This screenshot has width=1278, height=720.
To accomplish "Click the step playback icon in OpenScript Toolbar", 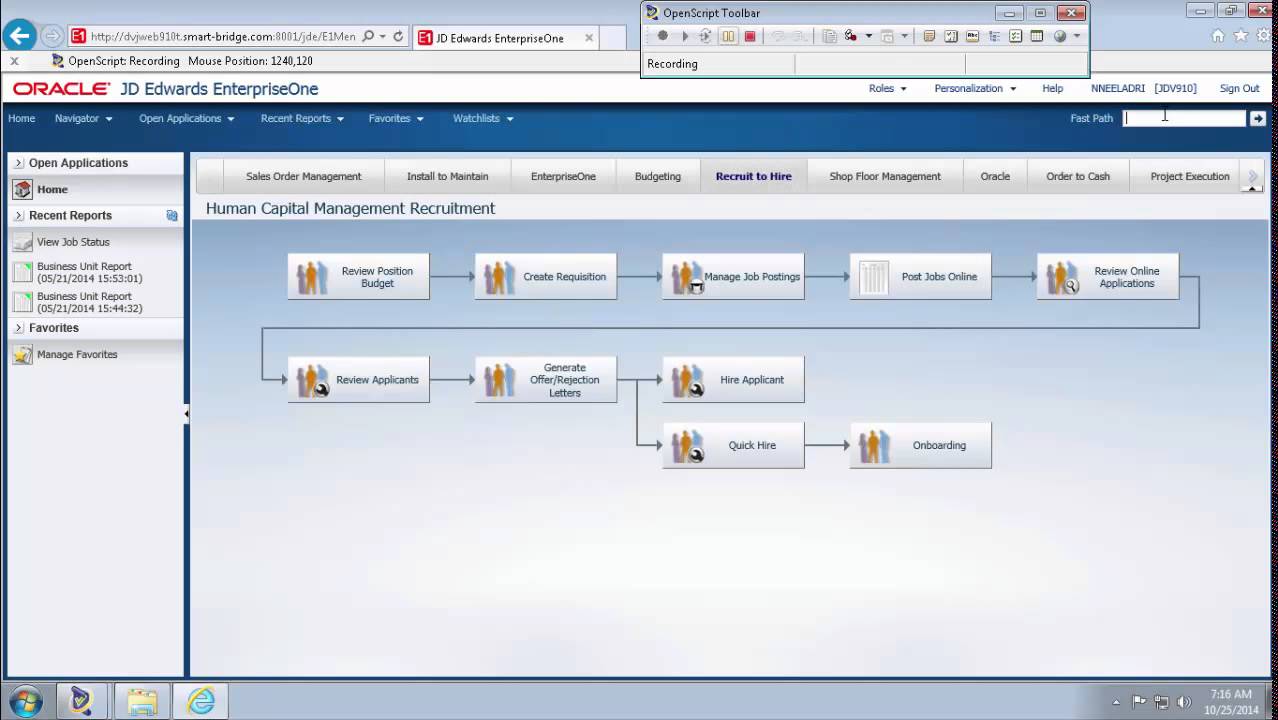I will pyautogui.click(x=705, y=36).
